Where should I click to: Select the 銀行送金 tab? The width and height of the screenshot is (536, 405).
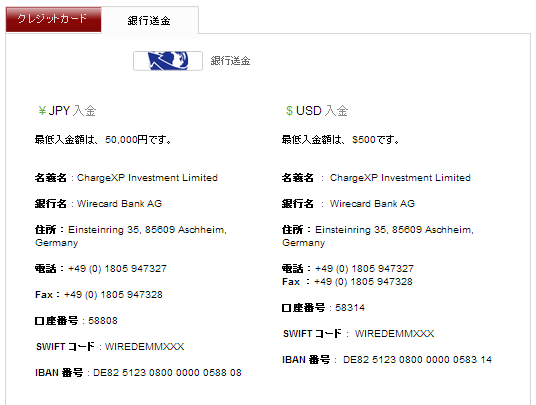(x=150, y=21)
